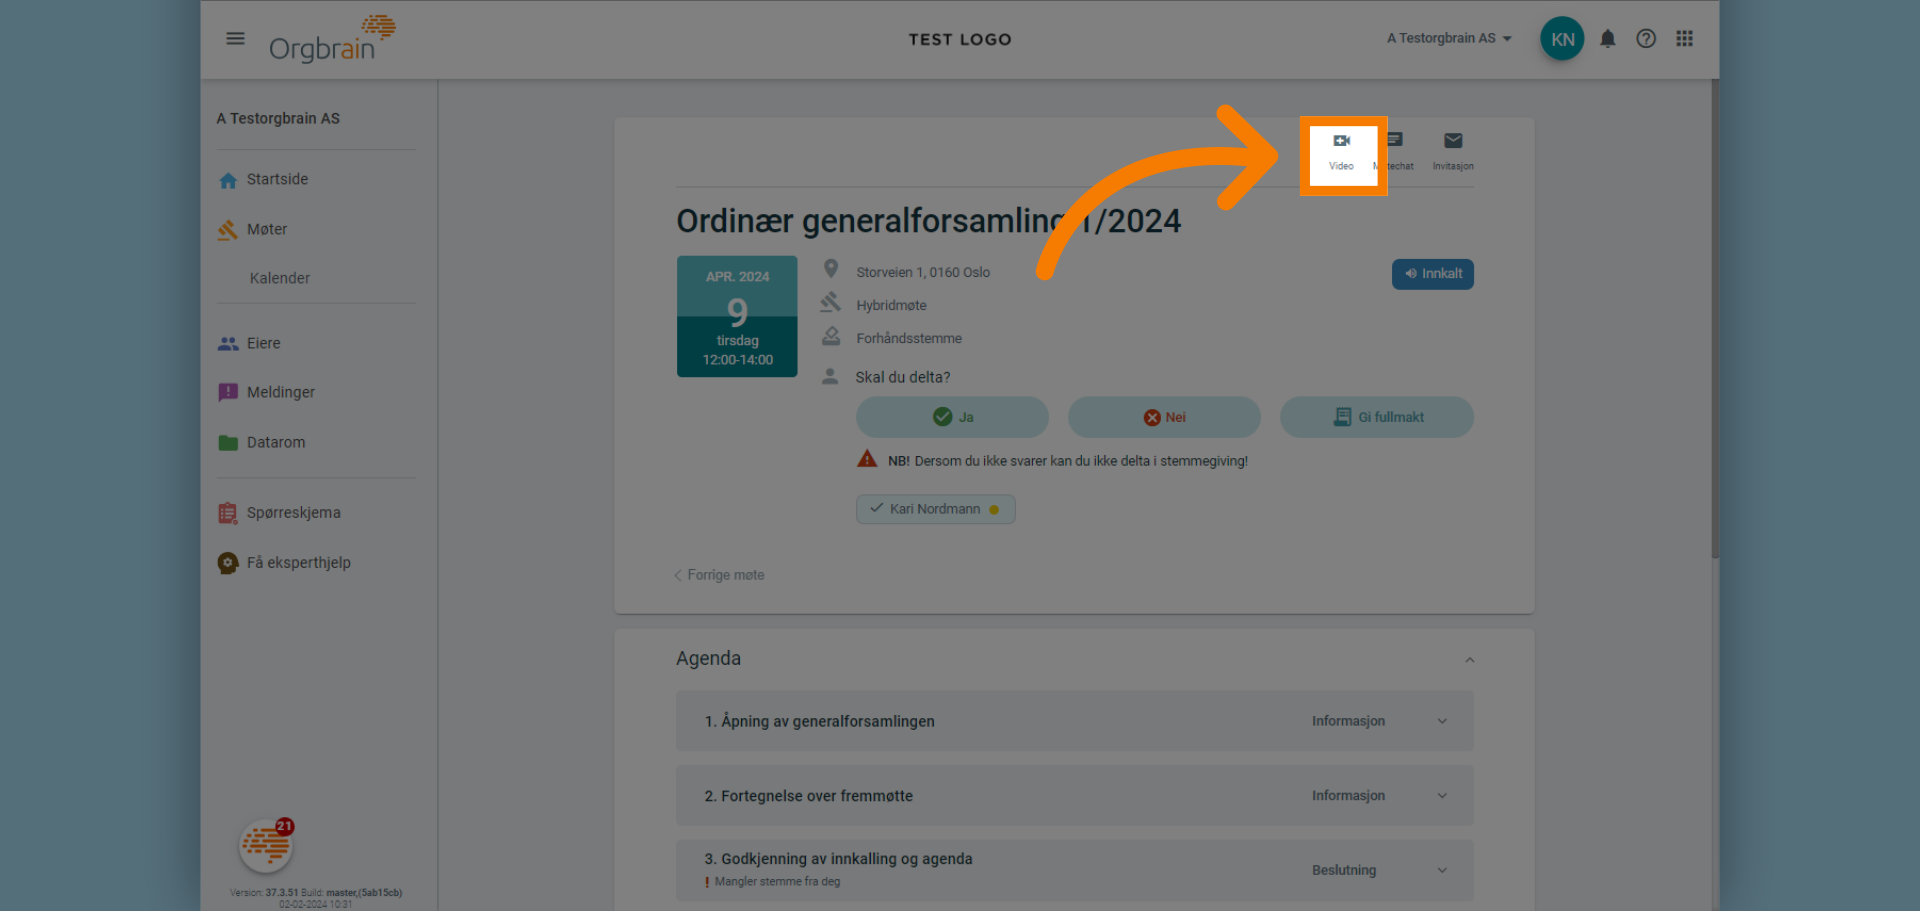1920x911 pixels.
Task: Click the Spørreskjema clipboard icon
Action: pos(228,513)
